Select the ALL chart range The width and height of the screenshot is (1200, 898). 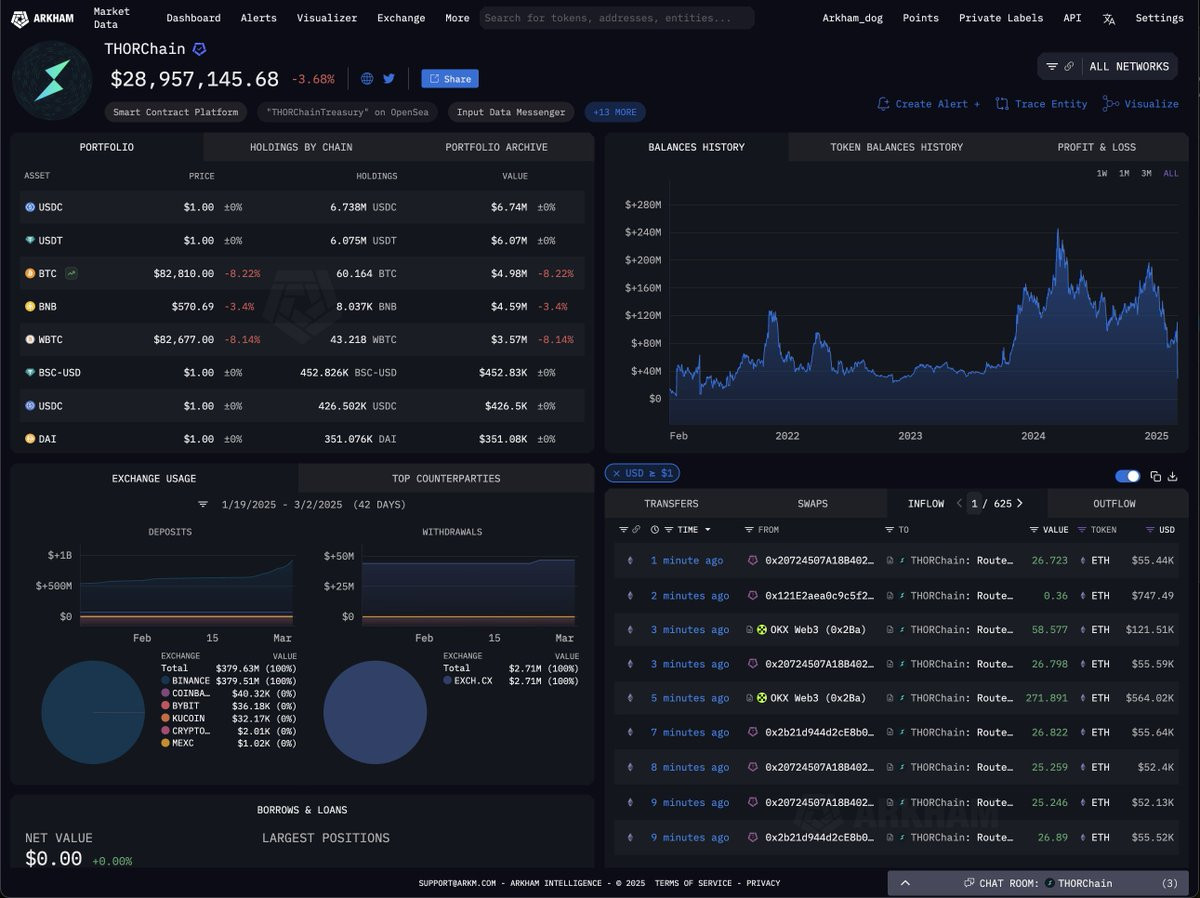coord(1171,173)
